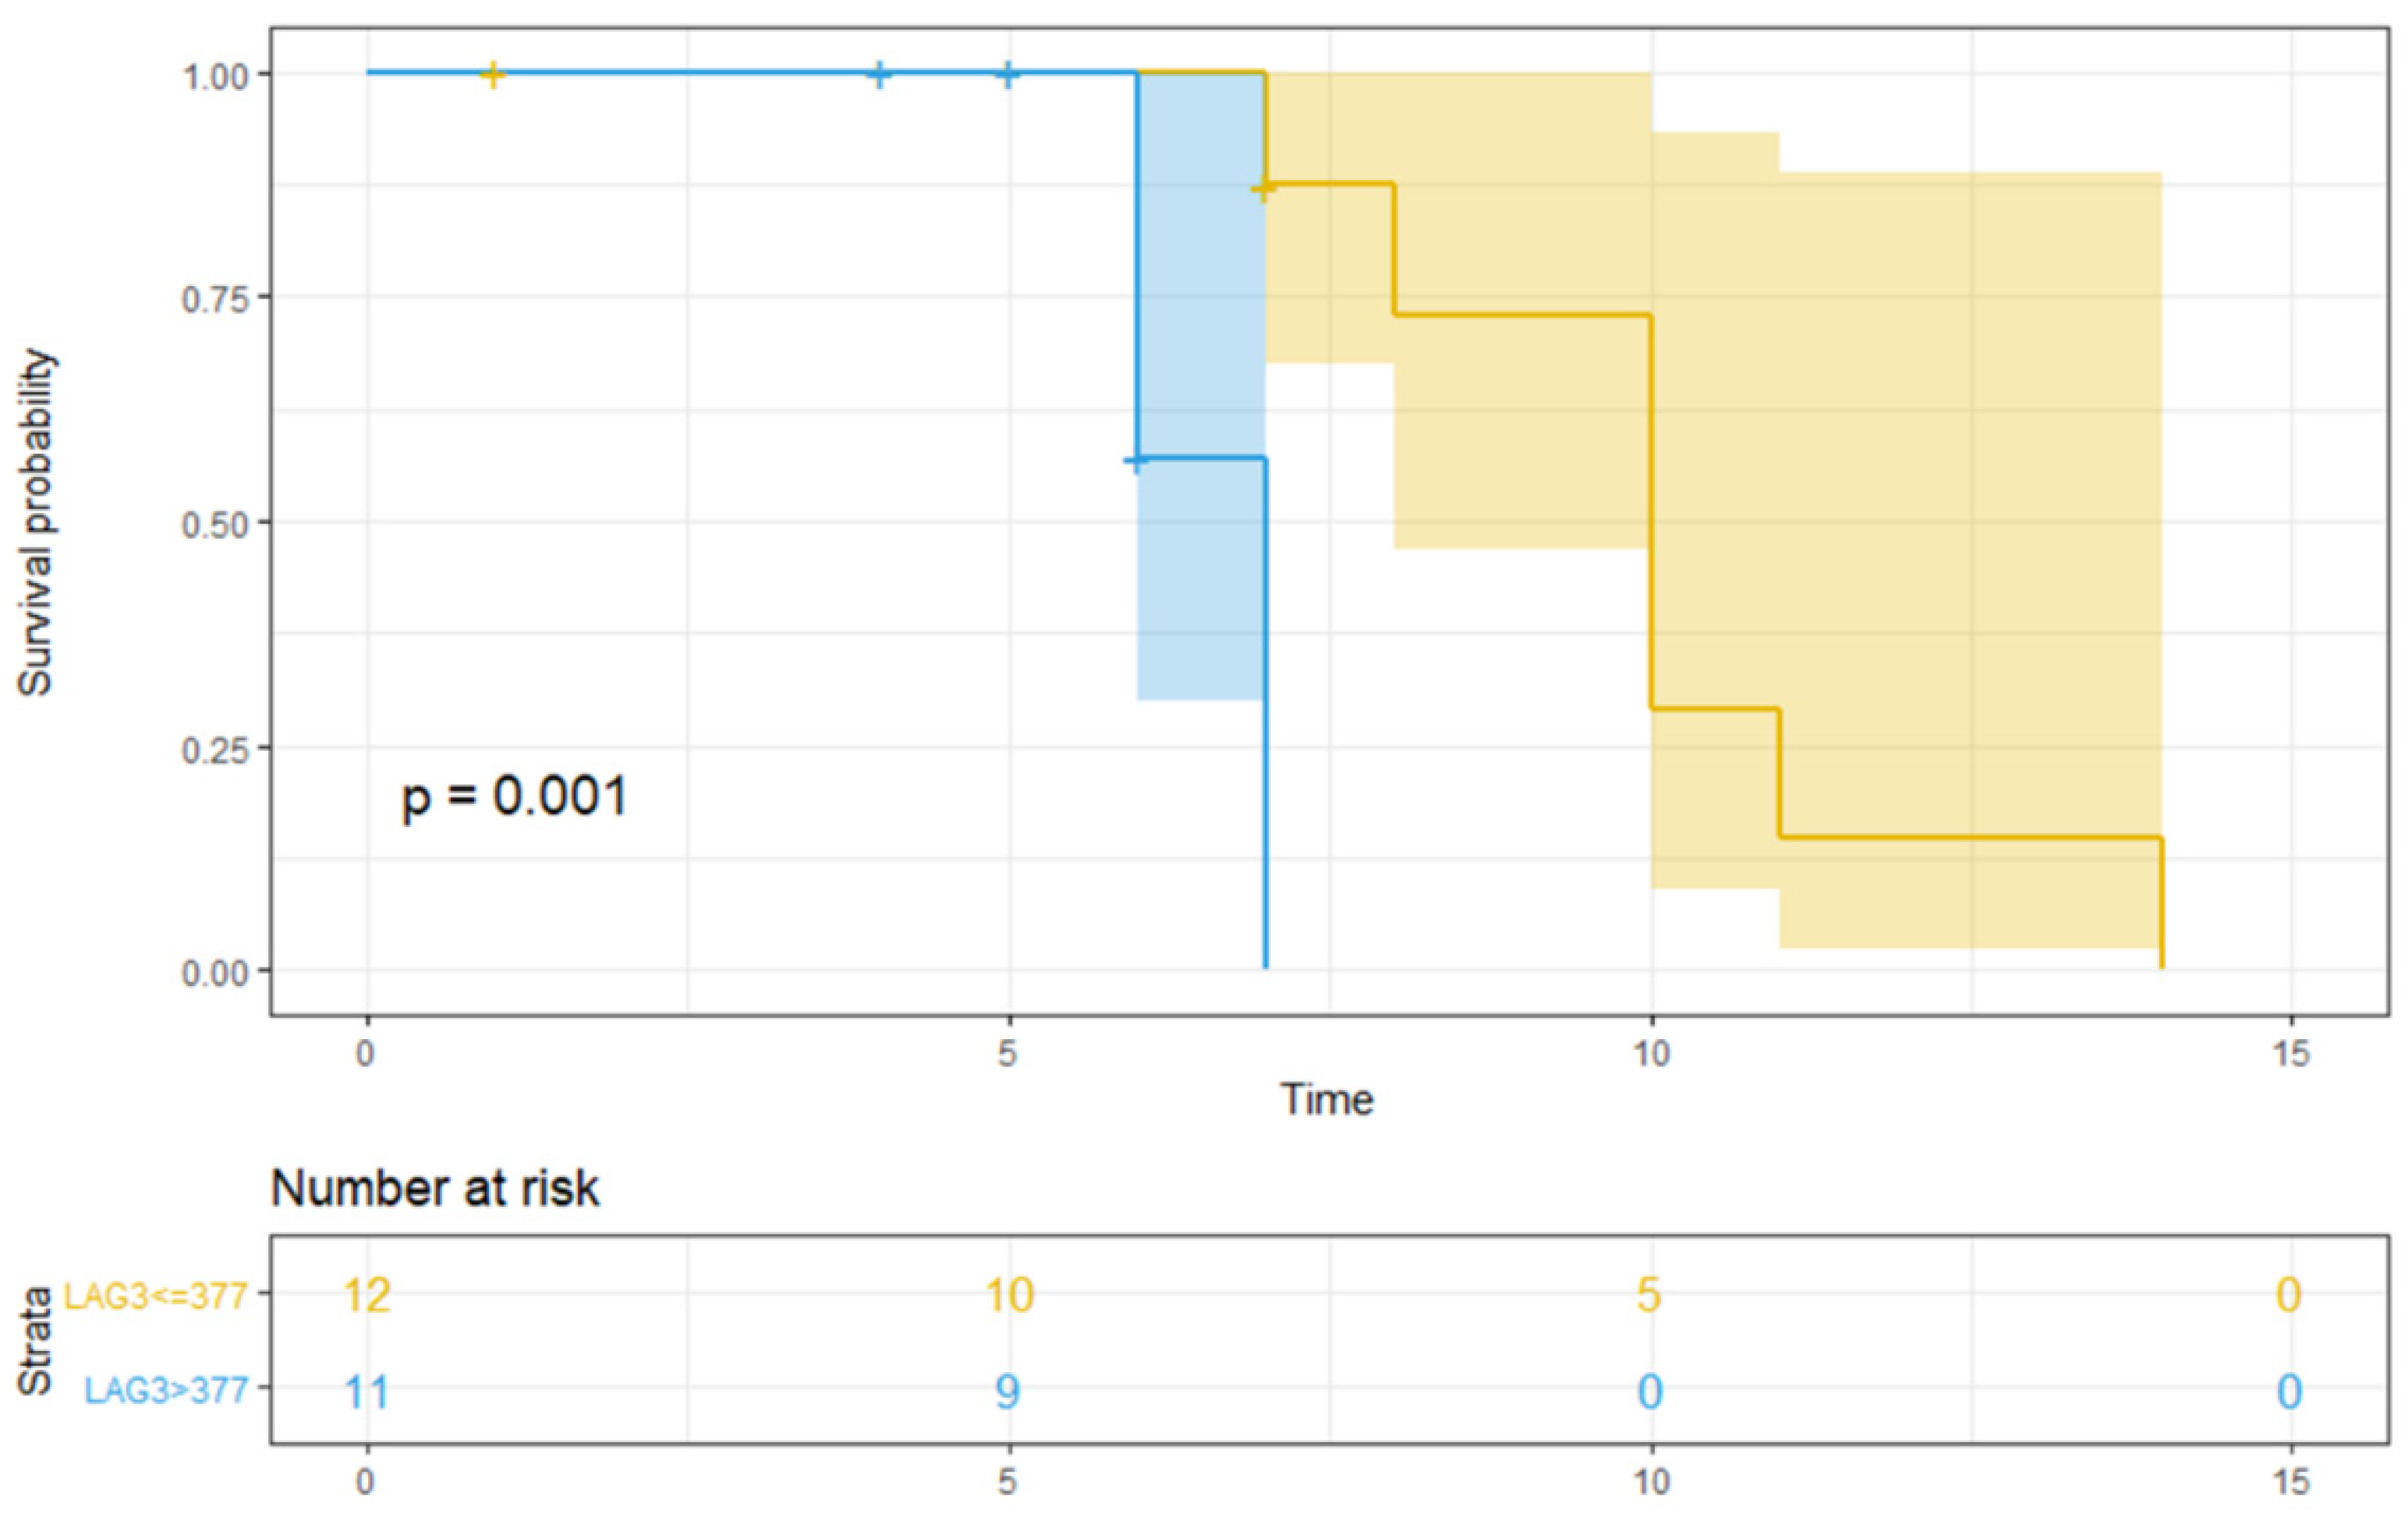The width and height of the screenshot is (2408, 1517).
Task: Click the yellow at-risk count 12
Action: click(367, 1295)
